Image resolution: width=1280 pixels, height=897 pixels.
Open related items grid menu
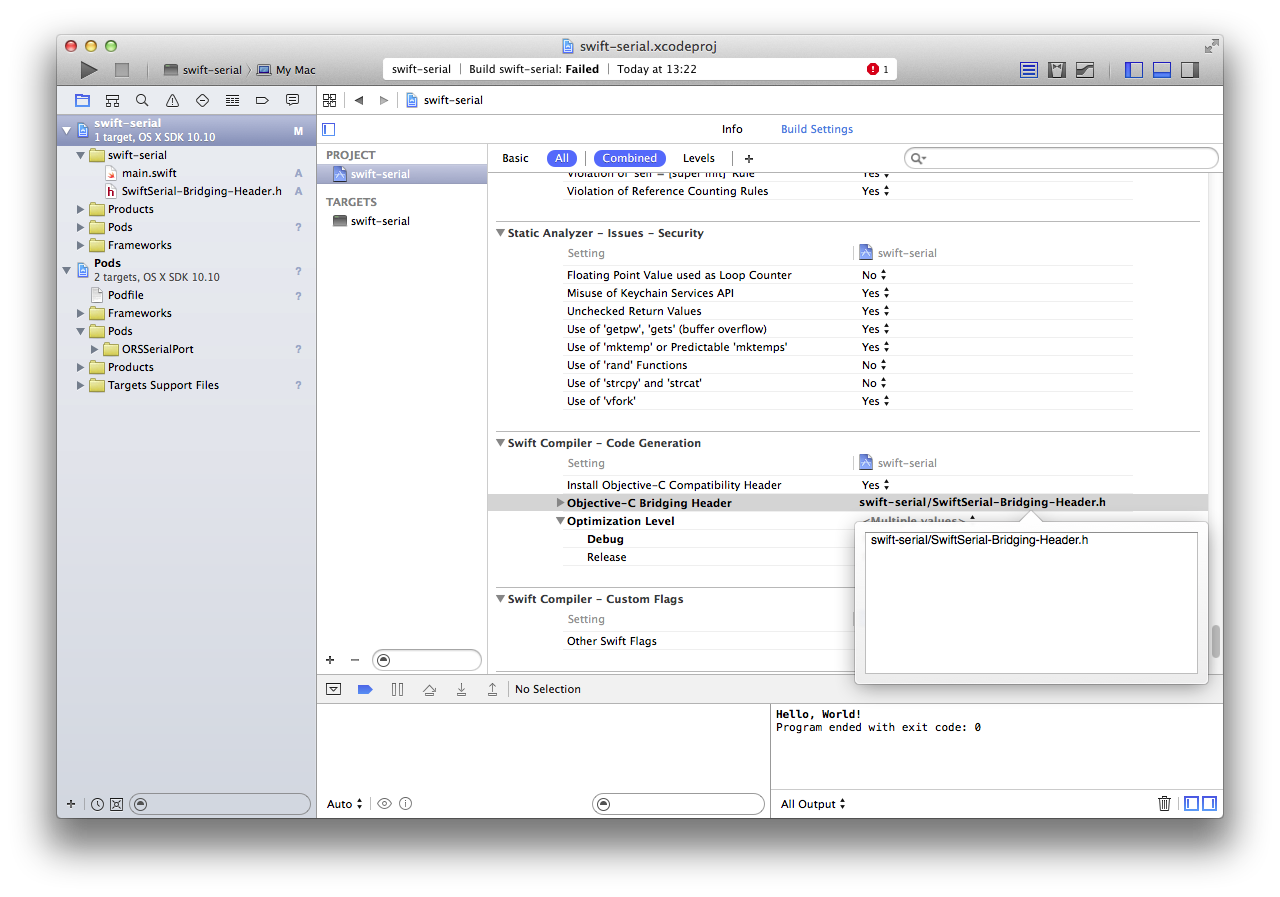329,100
